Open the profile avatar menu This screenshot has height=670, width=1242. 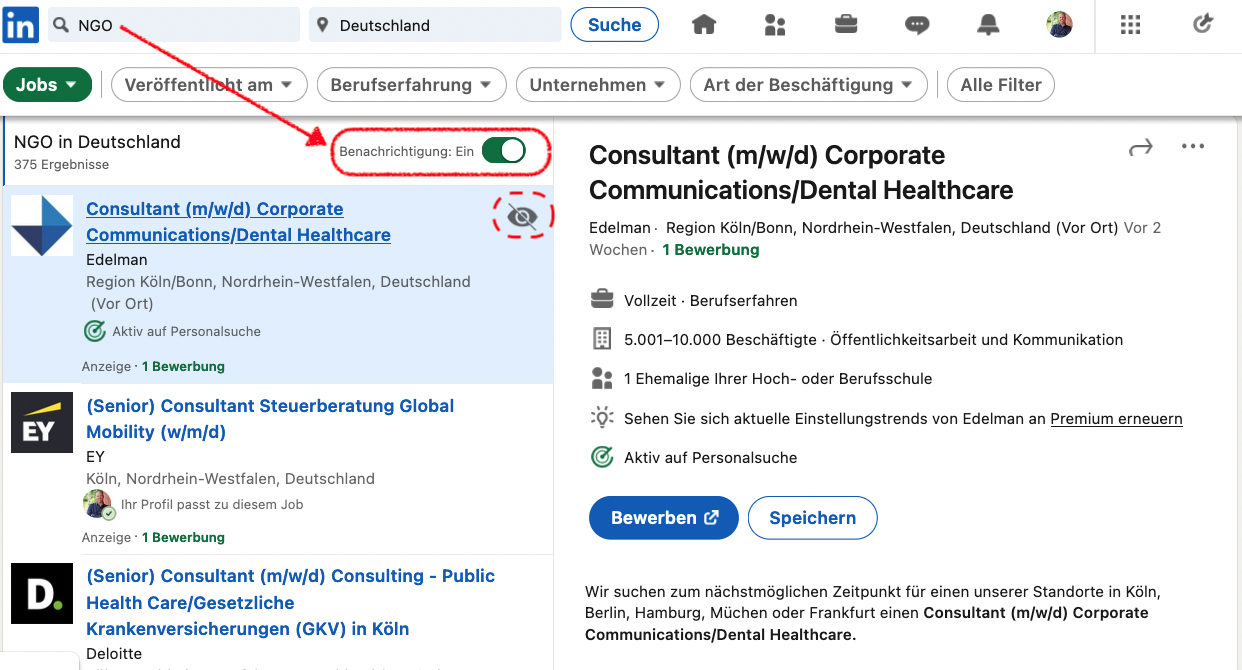[1059, 25]
